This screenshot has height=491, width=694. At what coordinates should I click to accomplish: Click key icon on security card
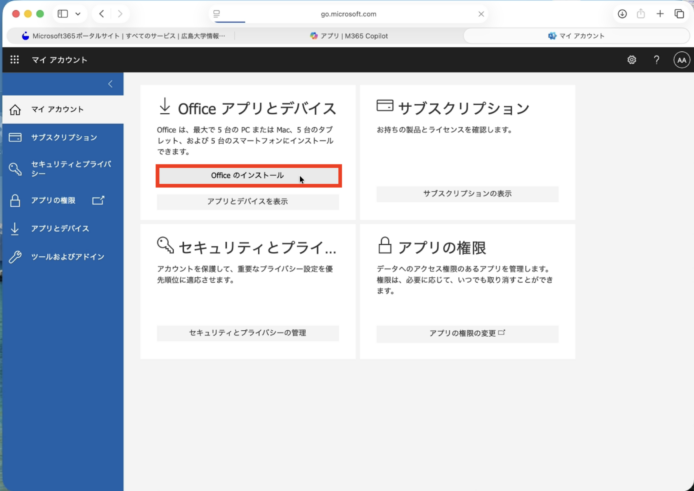pyautogui.click(x=165, y=245)
